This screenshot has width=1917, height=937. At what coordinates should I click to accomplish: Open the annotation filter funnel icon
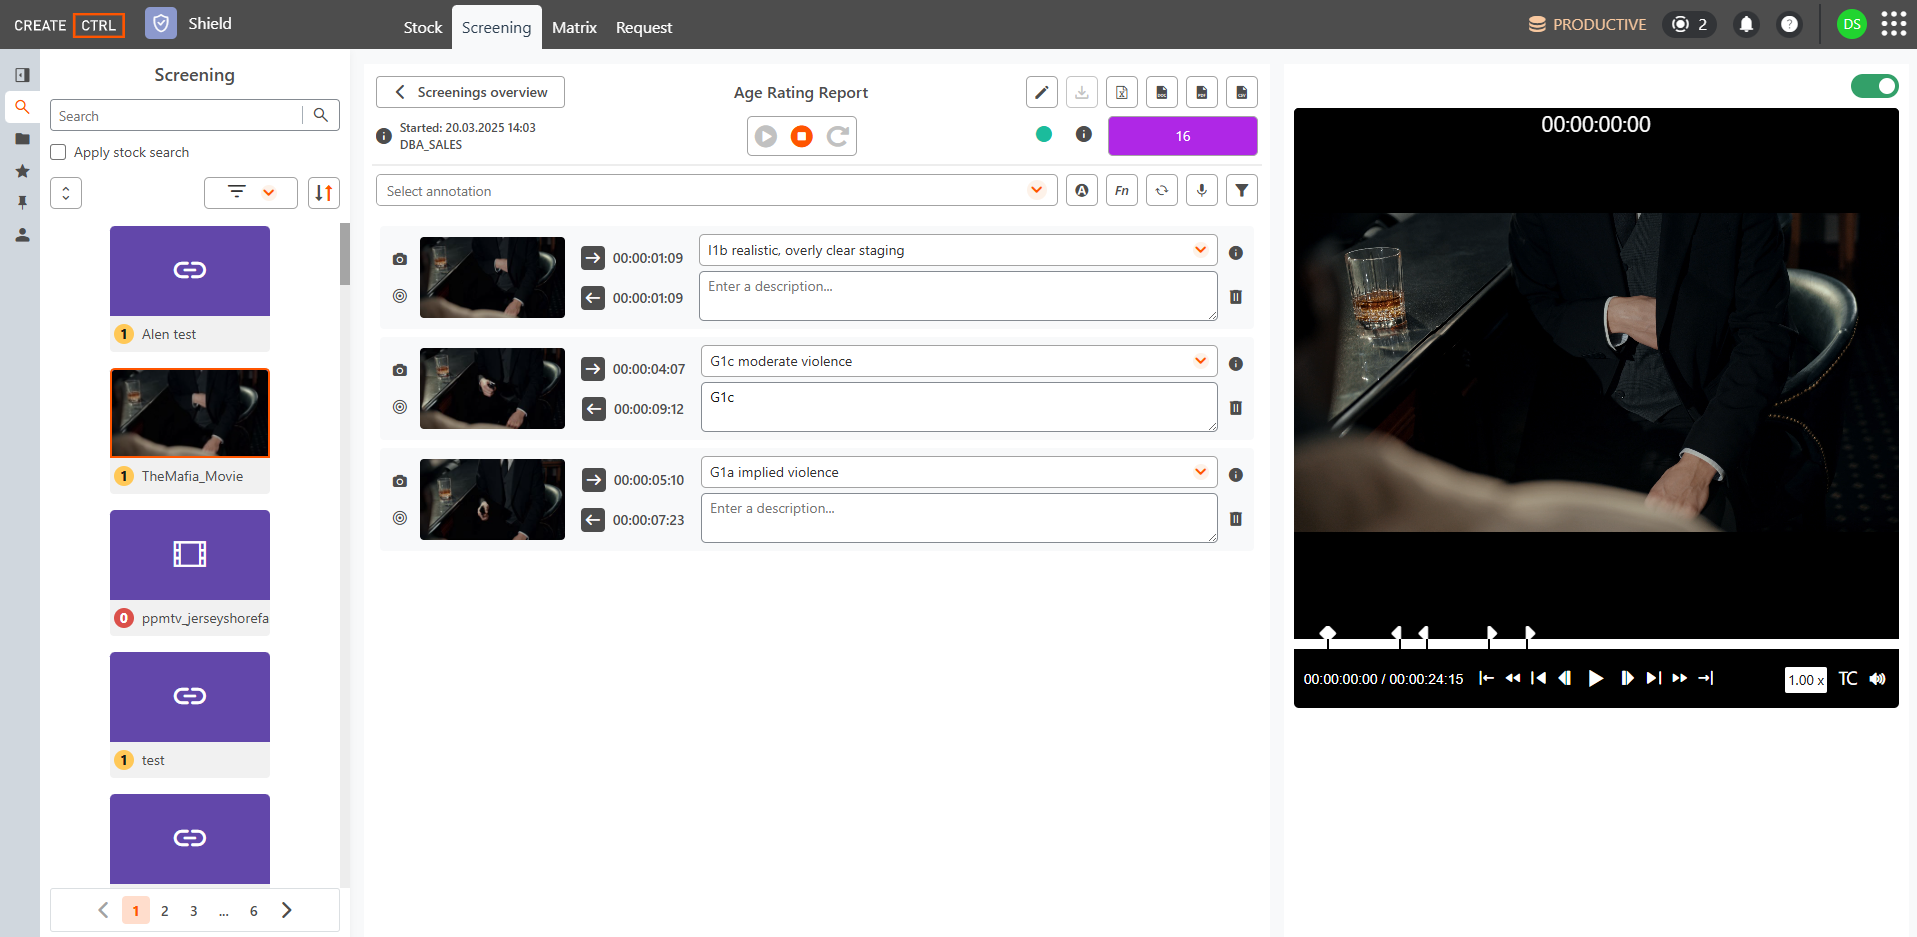click(x=1242, y=190)
